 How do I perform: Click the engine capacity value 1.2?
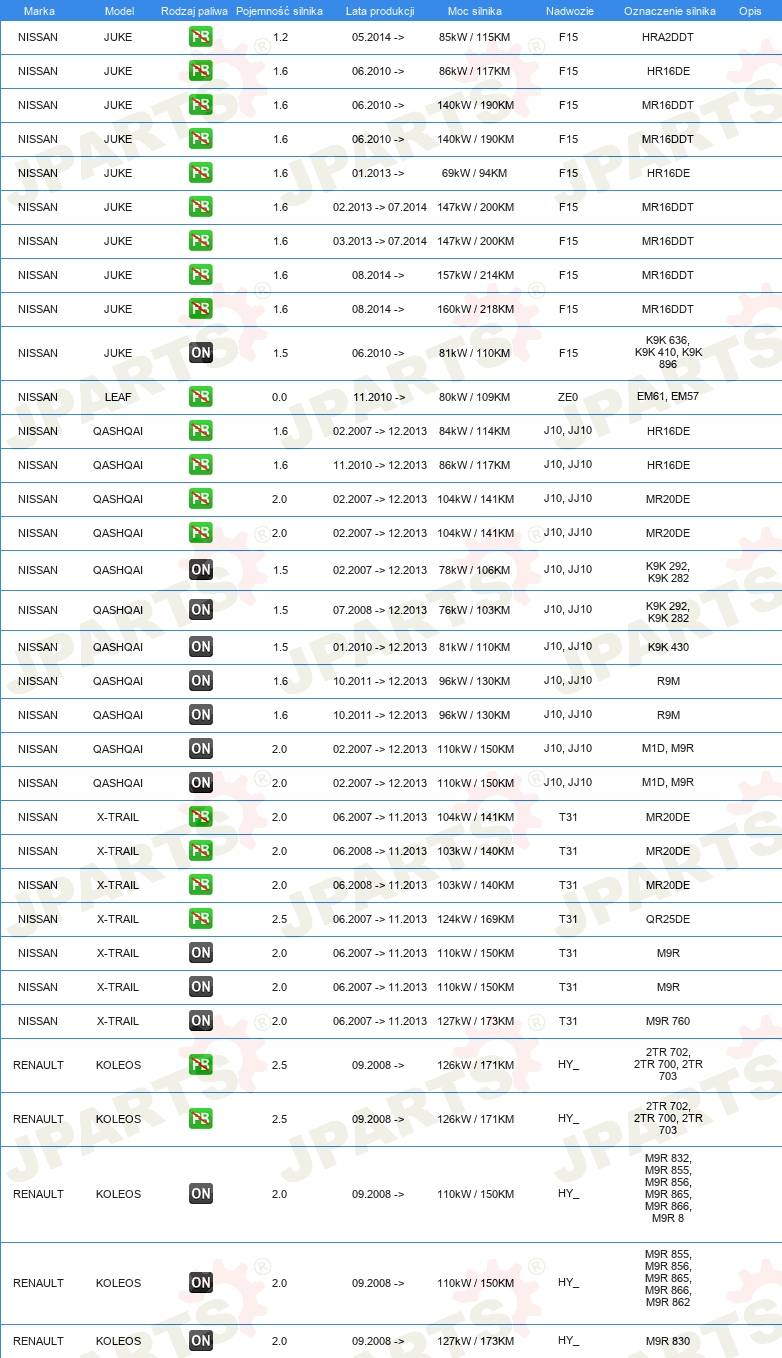(280, 37)
